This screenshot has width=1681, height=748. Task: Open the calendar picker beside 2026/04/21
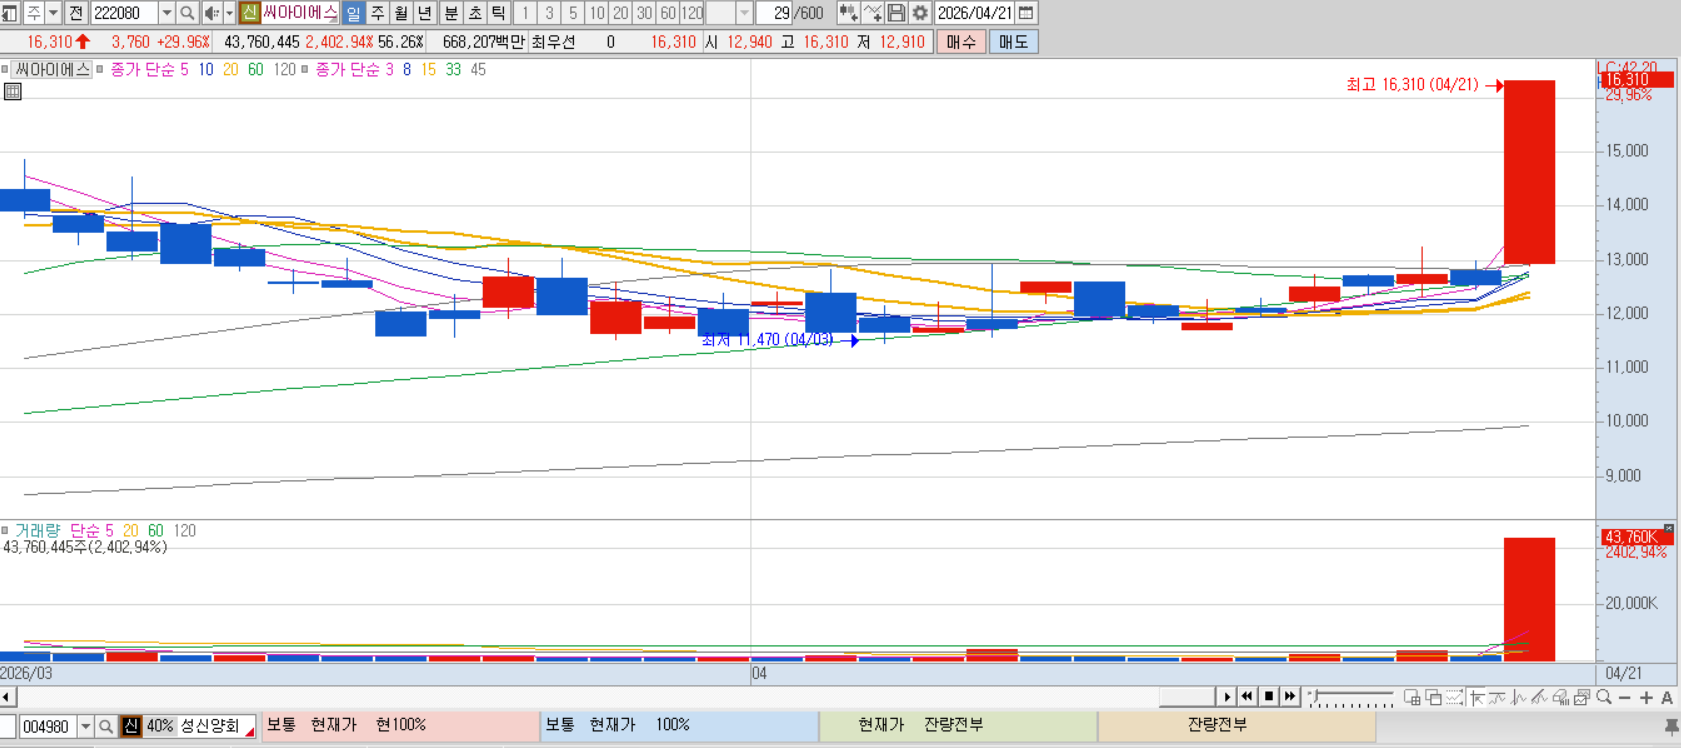(1026, 13)
